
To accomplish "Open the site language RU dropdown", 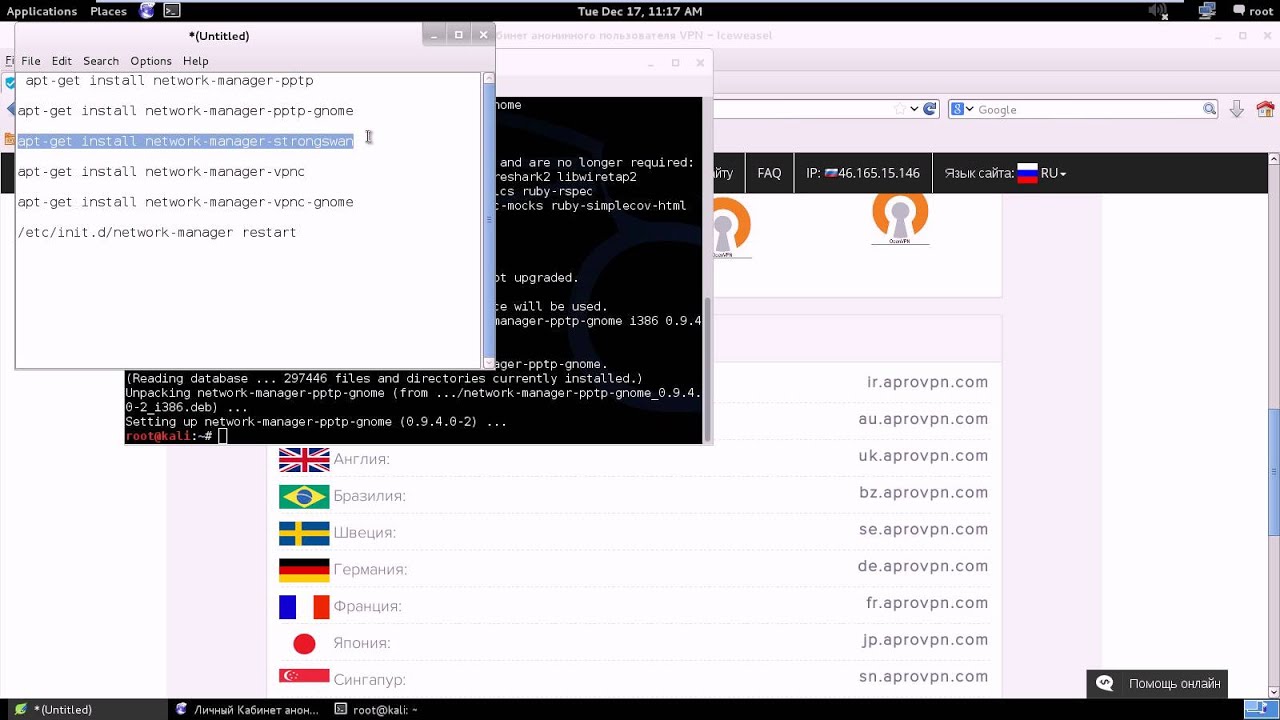I will [1042, 173].
